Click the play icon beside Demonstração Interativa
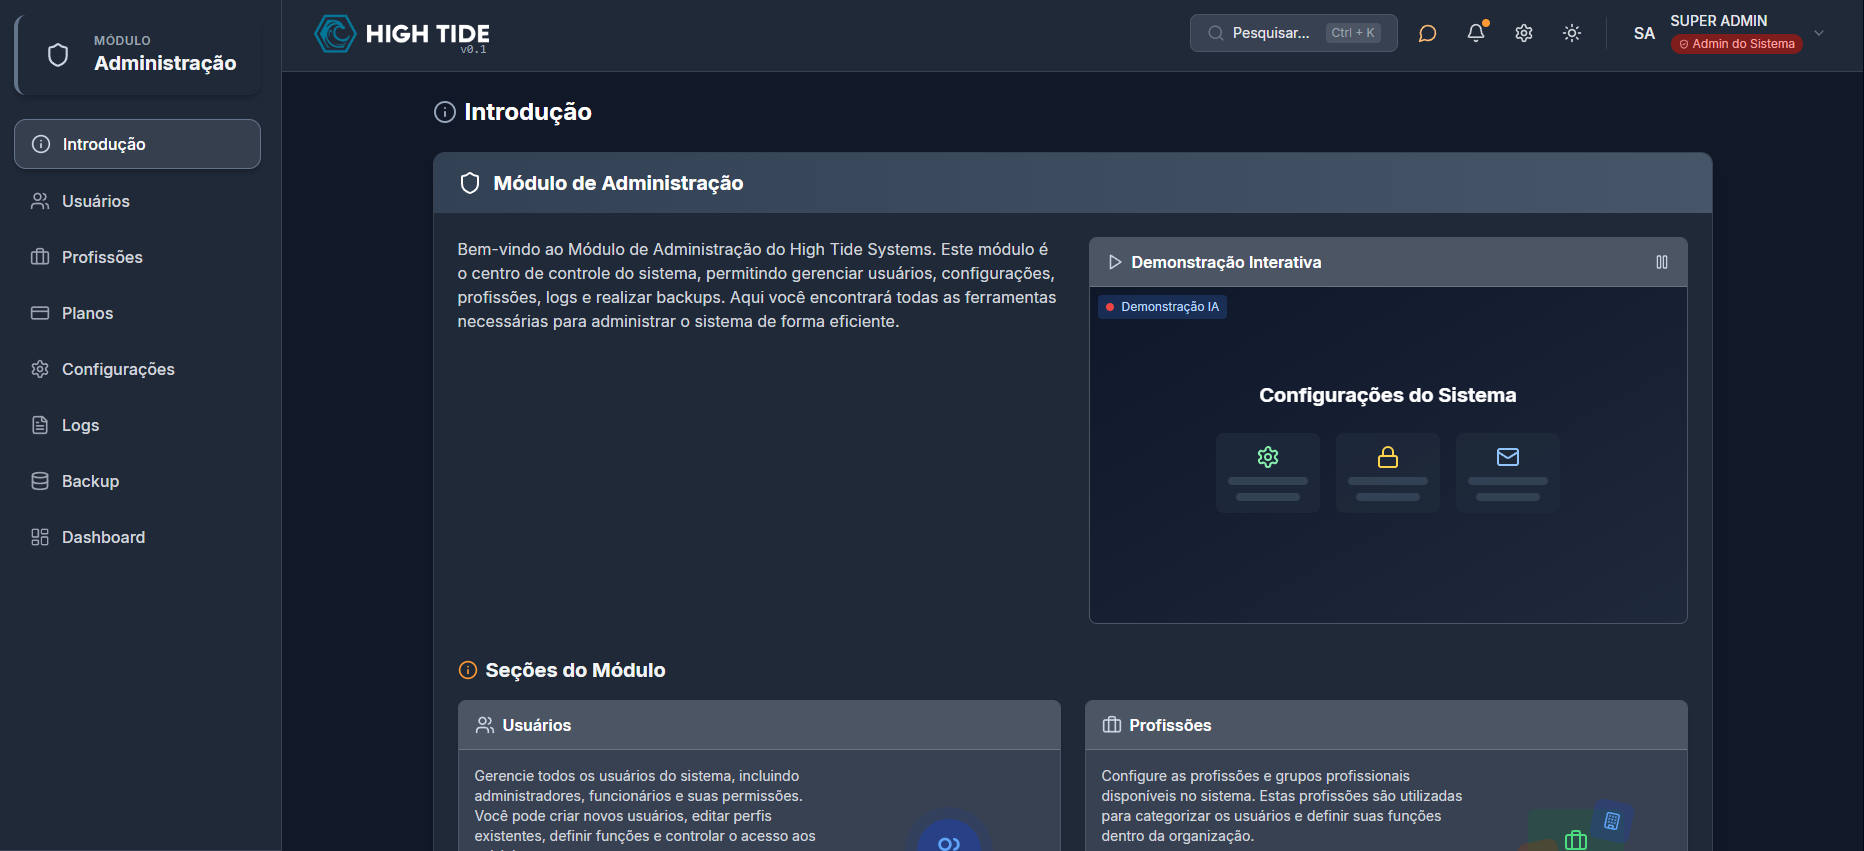The height and width of the screenshot is (851, 1864). 1114,262
